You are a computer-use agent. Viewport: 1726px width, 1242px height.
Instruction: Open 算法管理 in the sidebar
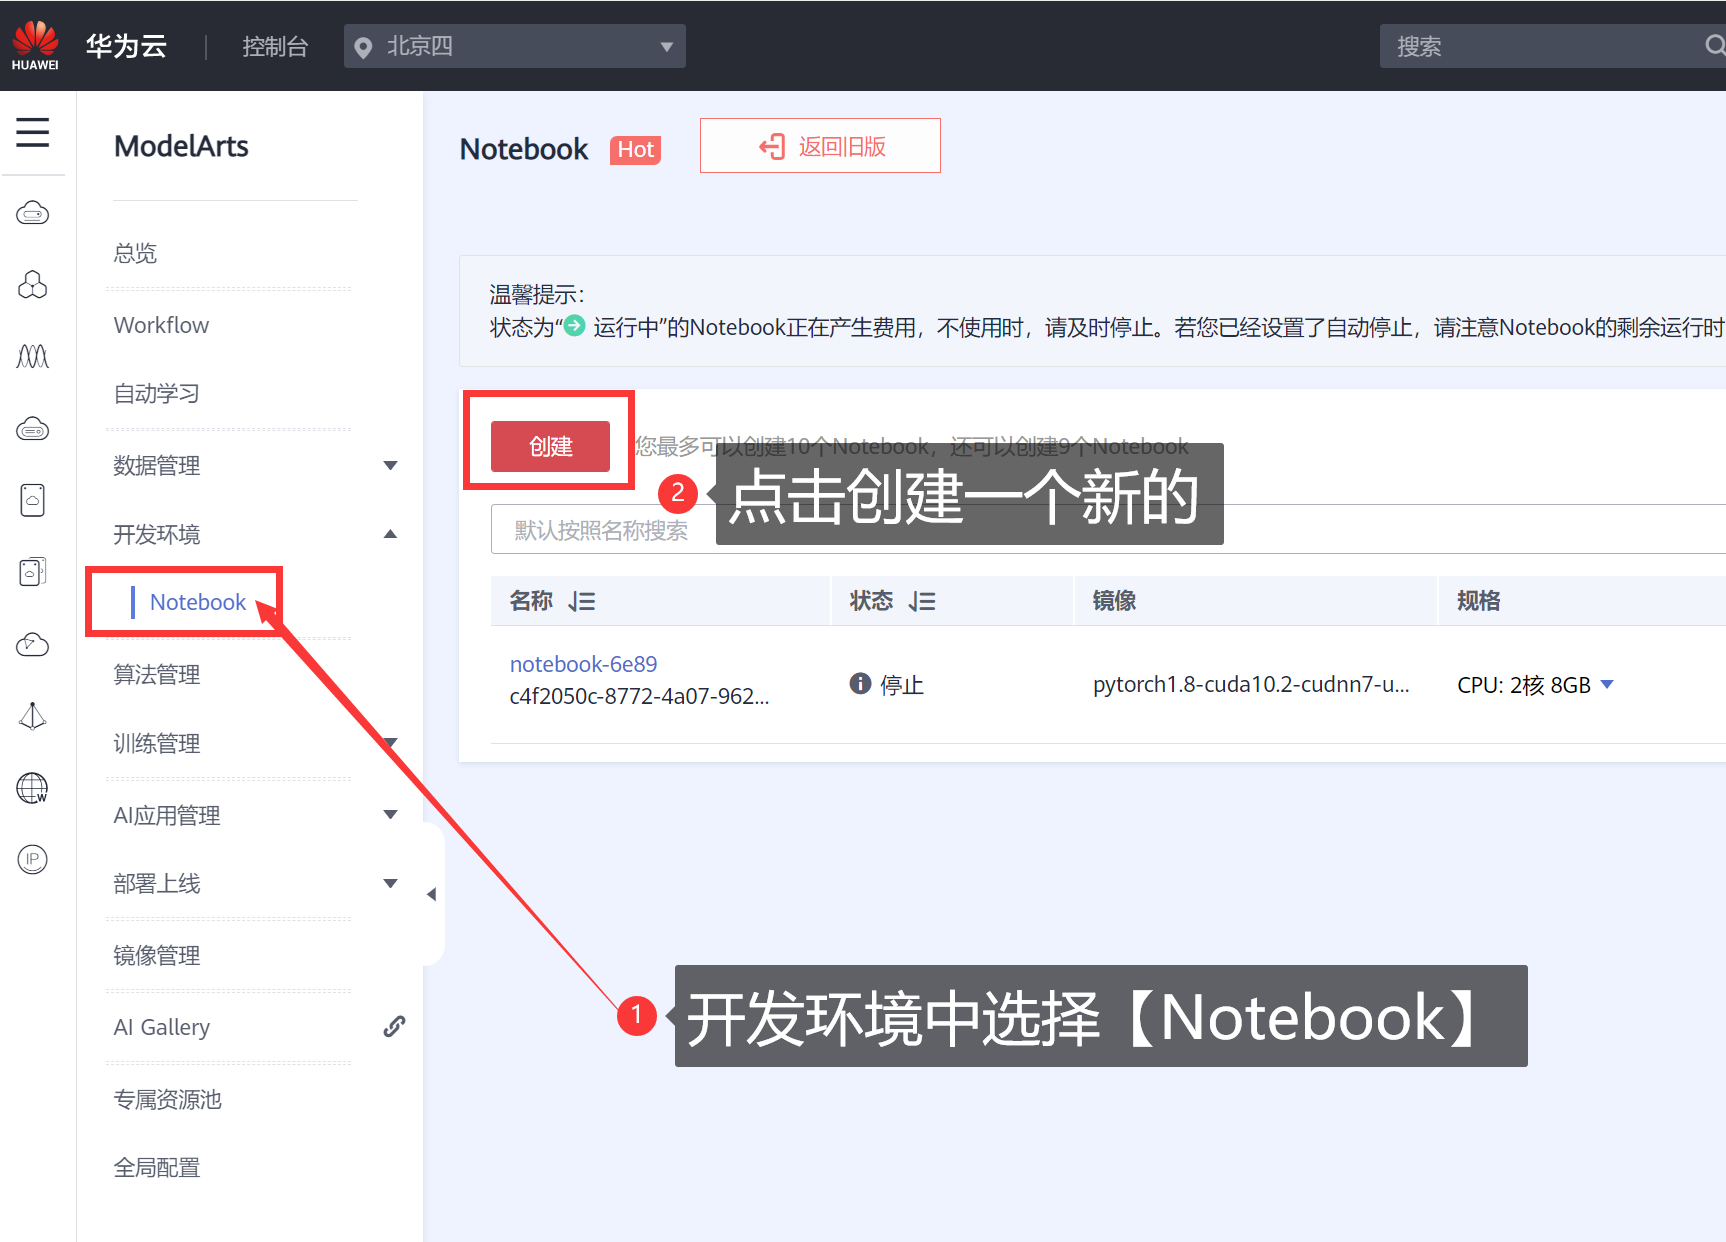pyautogui.click(x=156, y=674)
